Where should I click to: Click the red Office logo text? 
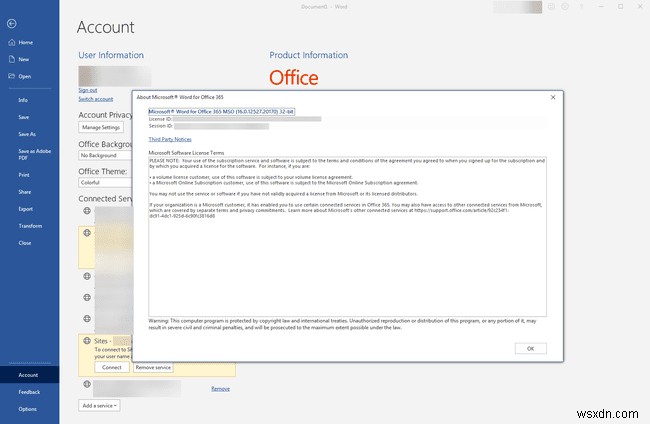(x=294, y=78)
